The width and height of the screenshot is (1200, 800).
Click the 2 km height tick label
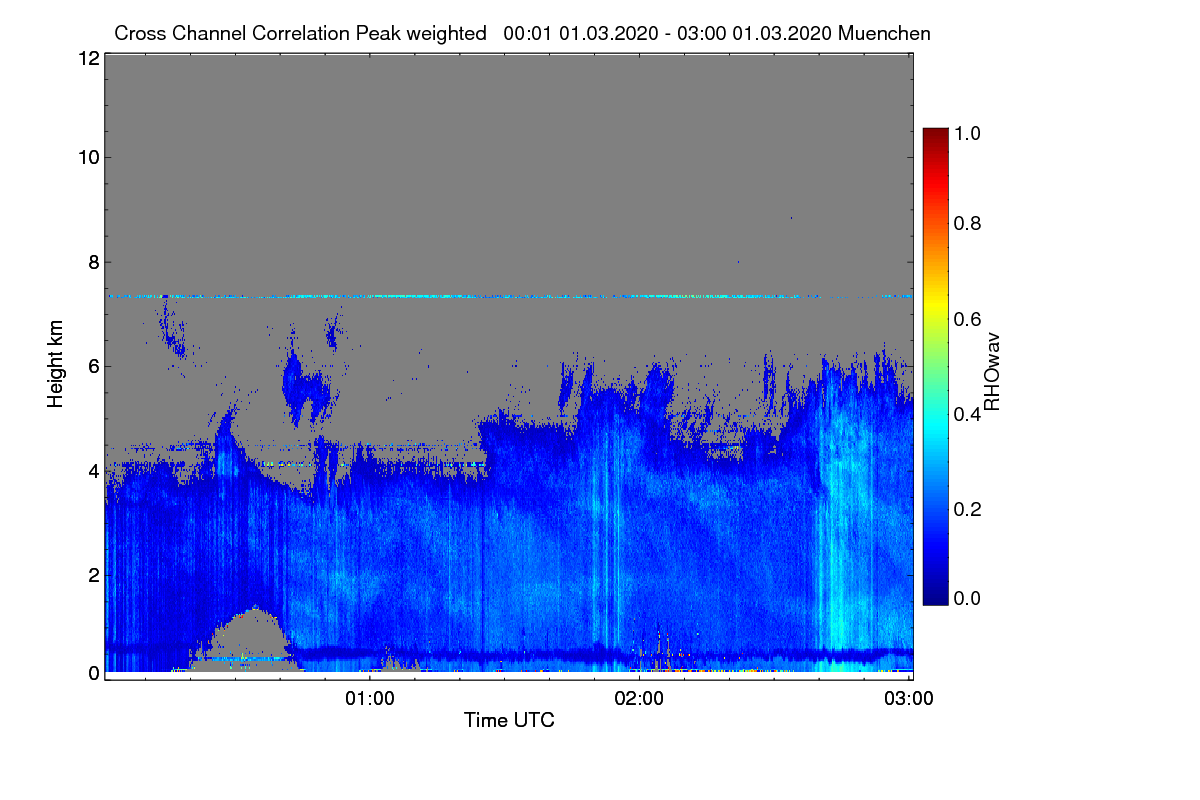click(x=92, y=574)
